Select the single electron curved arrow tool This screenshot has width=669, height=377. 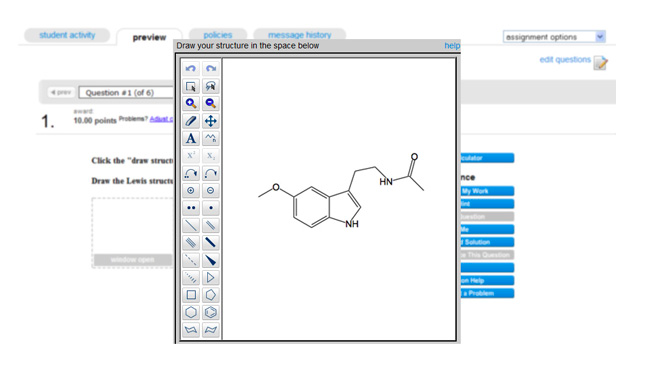[x=210, y=173]
